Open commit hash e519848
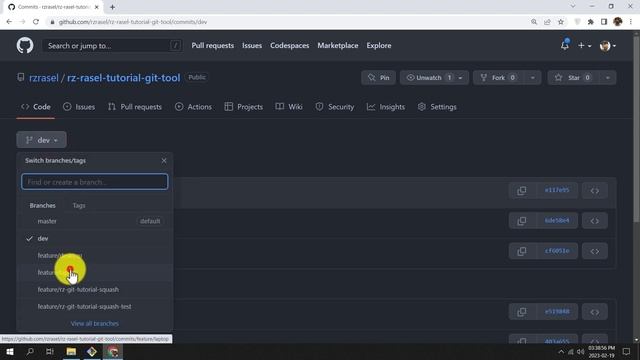The height and width of the screenshot is (360, 640). tap(556, 311)
